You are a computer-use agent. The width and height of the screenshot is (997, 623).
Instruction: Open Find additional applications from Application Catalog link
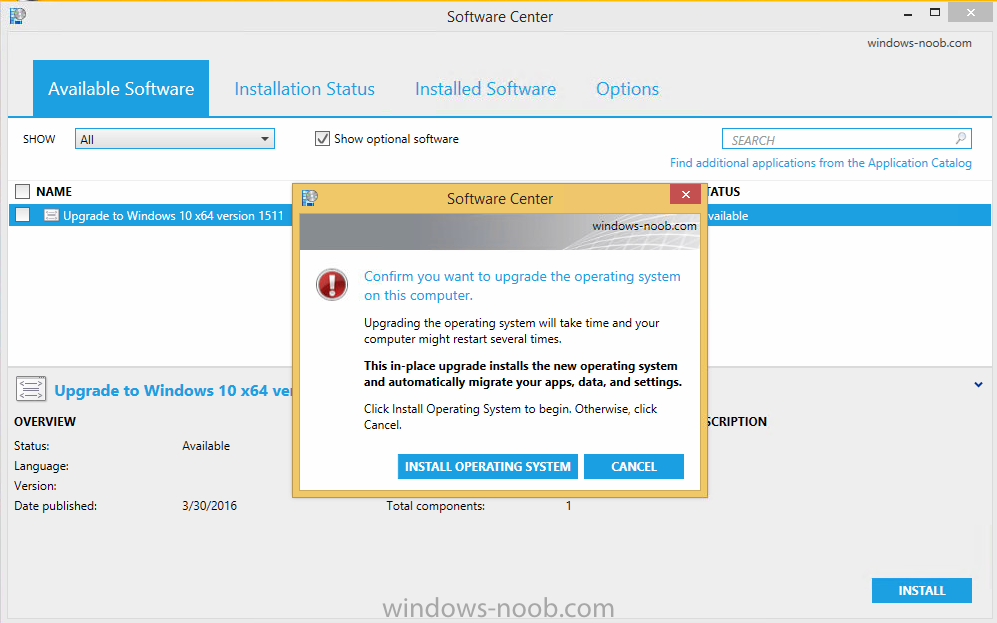(821, 163)
